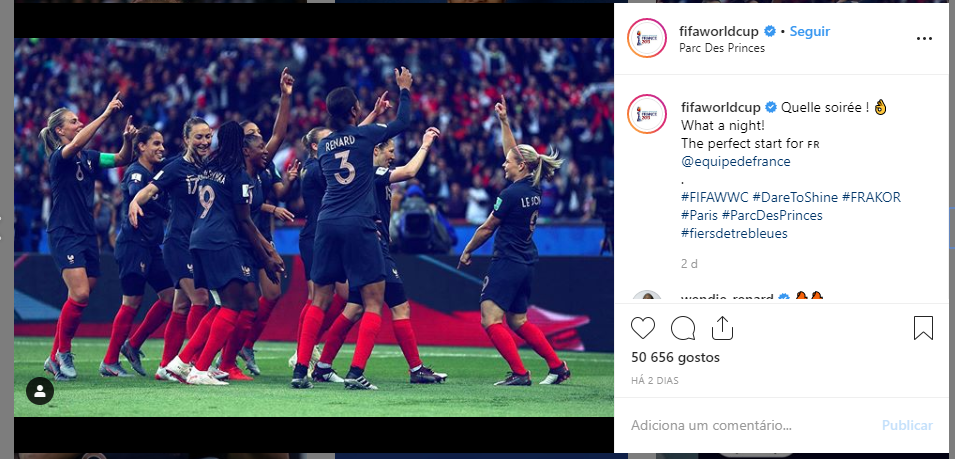The width and height of the screenshot is (955, 459).
Task: Open the #fiersdetrebleues hashtag
Action: click(735, 233)
